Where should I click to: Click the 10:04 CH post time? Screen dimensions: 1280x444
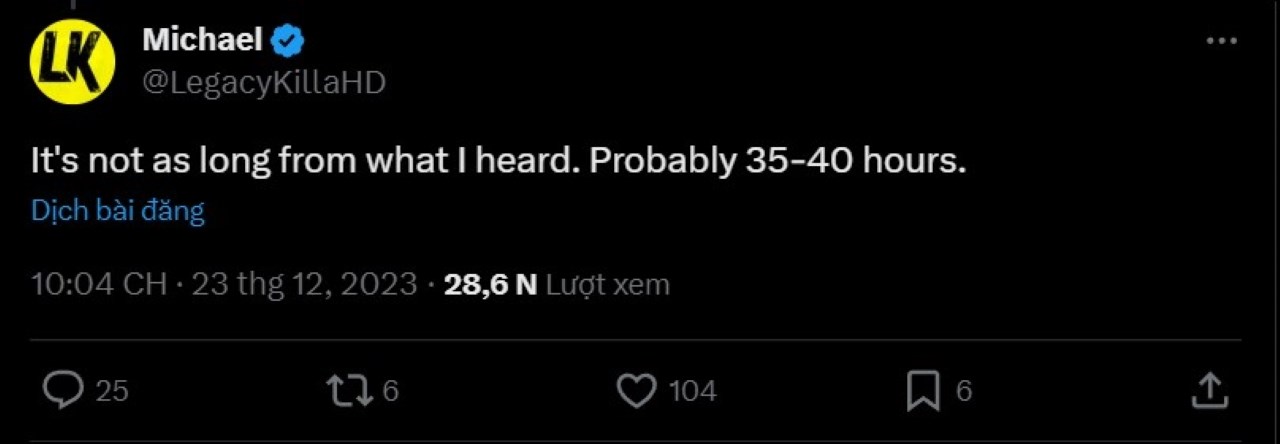click(99, 285)
